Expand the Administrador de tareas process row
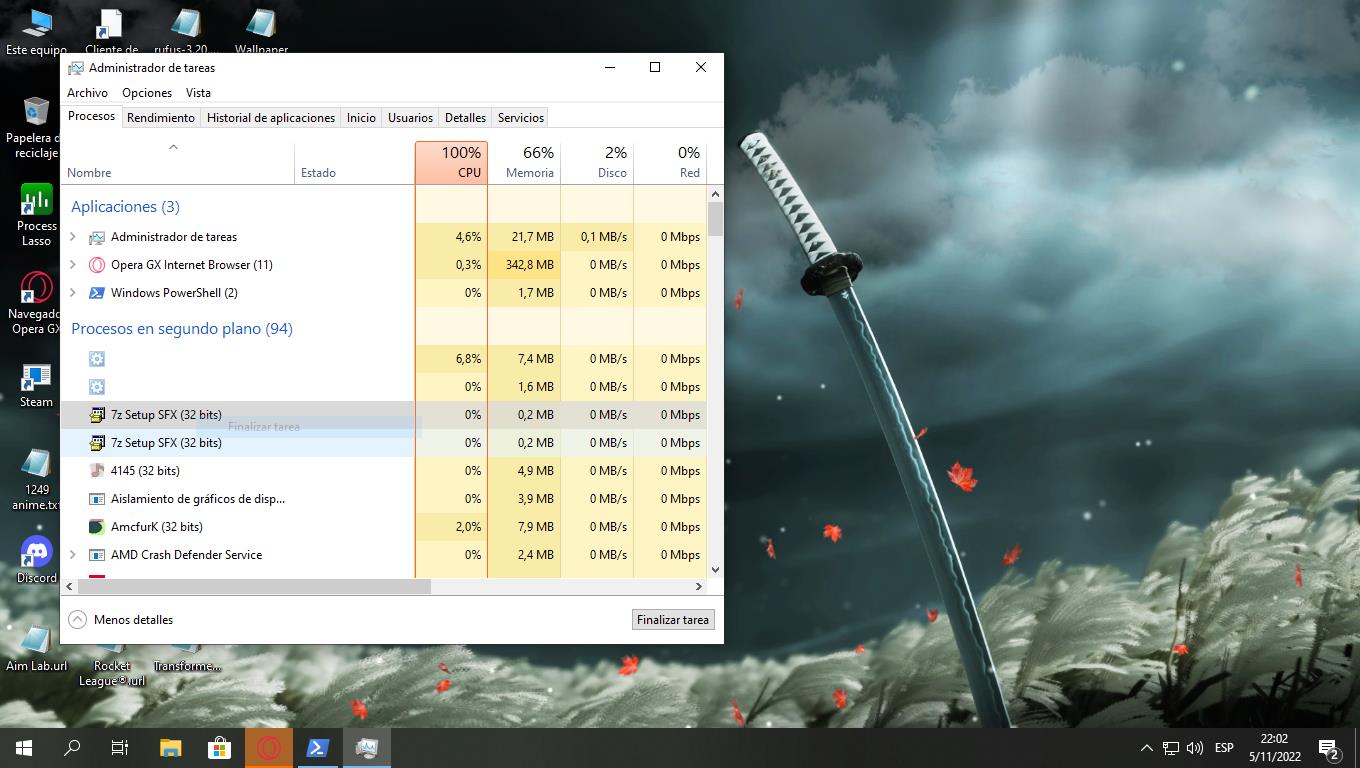 [72, 237]
